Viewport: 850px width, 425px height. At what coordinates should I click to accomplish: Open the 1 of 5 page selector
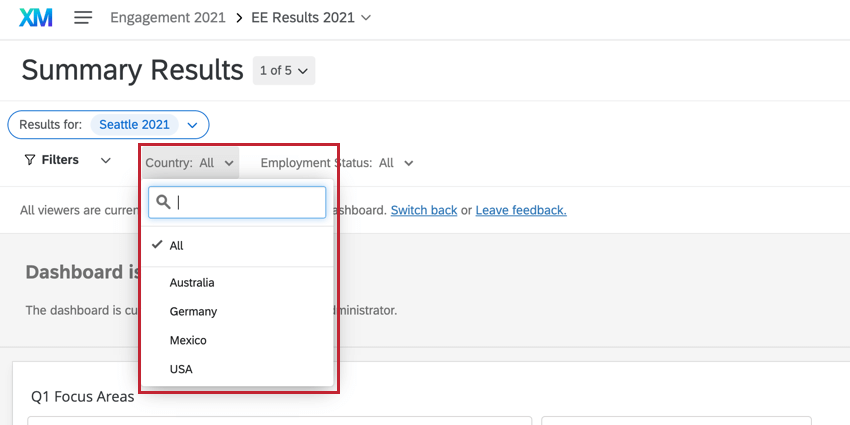(x=284, y=70)
